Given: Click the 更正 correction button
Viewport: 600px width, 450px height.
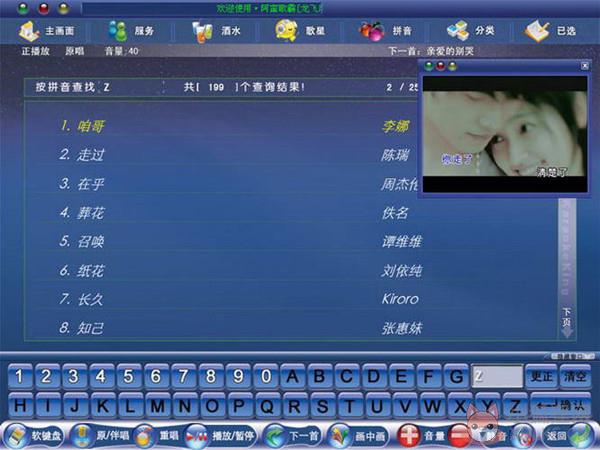Looking at the screenshot, I should (541, 377).
